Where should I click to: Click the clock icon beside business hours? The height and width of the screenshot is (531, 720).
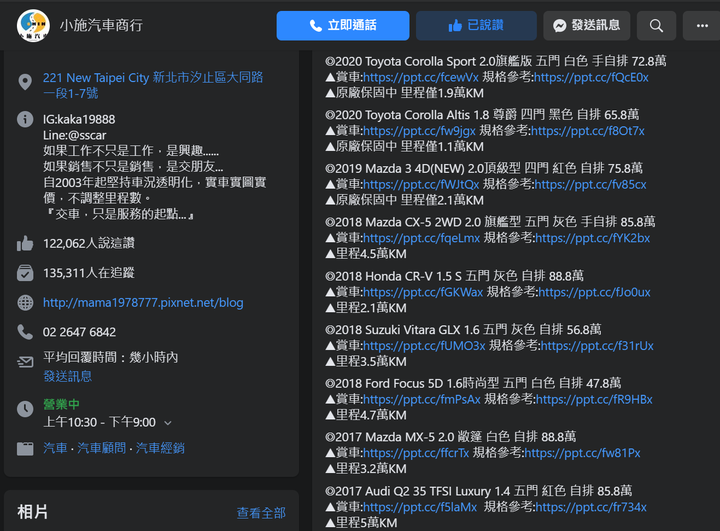click(x=25, y=409)
